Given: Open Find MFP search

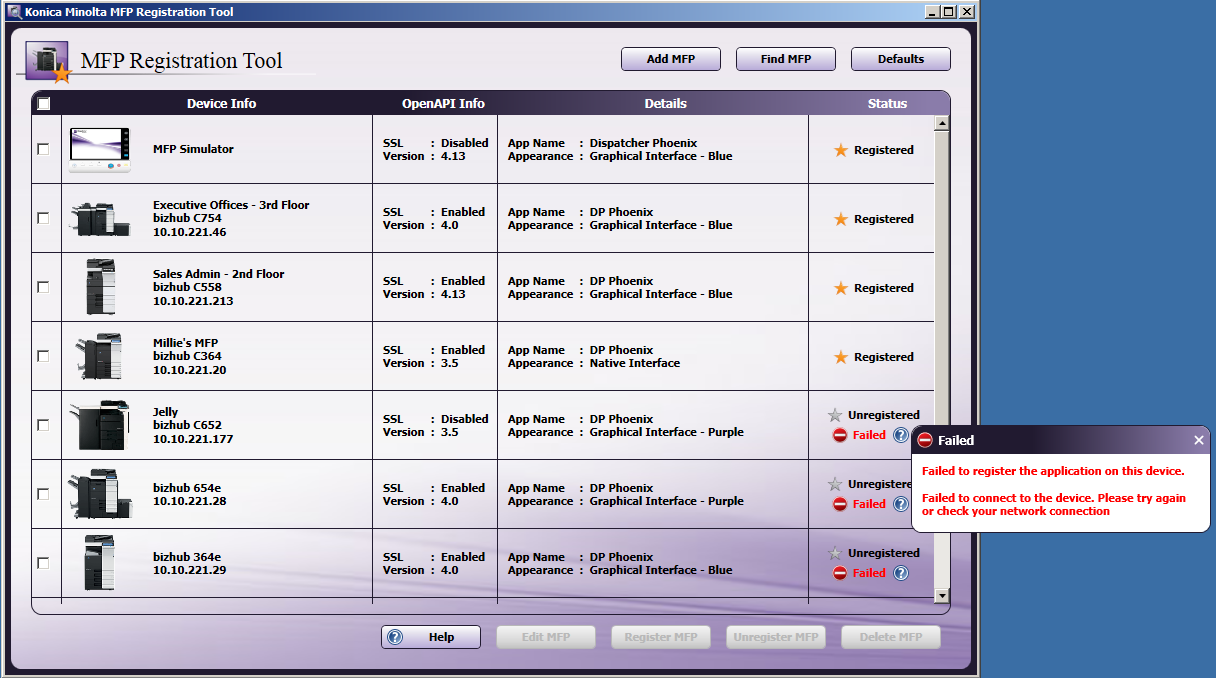Looking at the screenshot, I should pyautogui.click(x=786, y=59).
